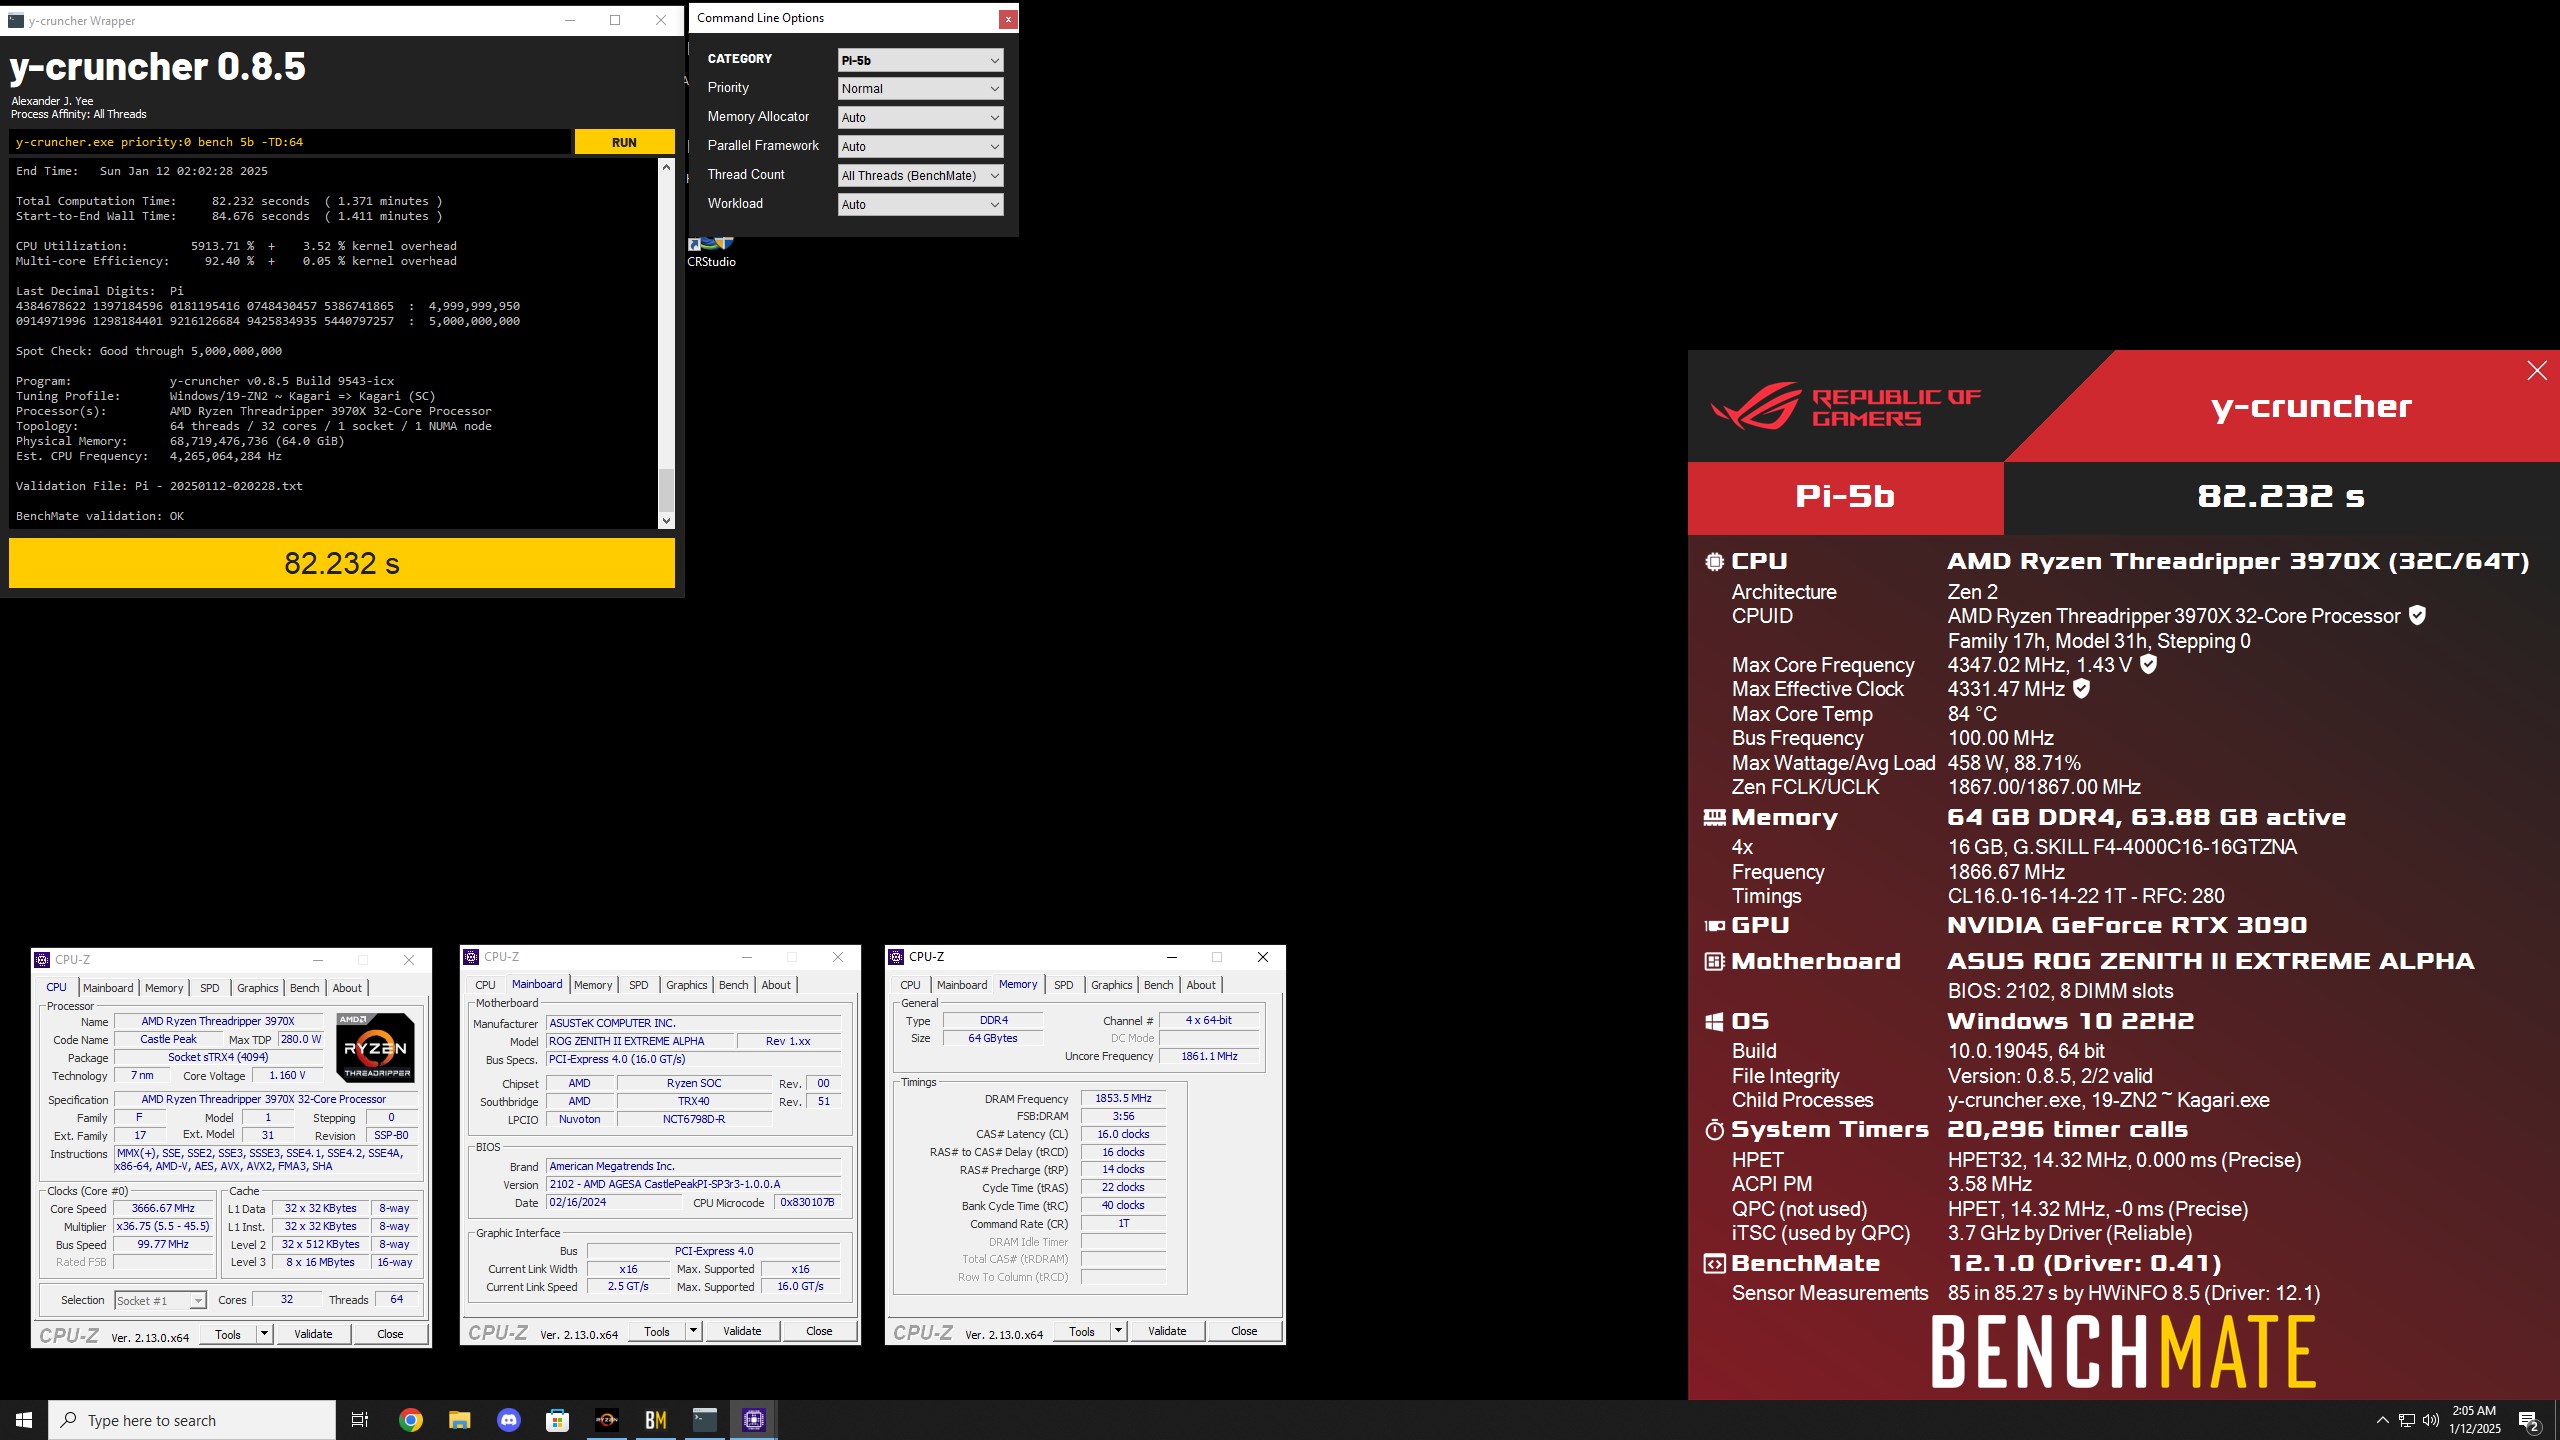This screenshot has height=1440, width=2560.
Task: Open Discord from the taskbar
Action: [x=508, y=1420]
